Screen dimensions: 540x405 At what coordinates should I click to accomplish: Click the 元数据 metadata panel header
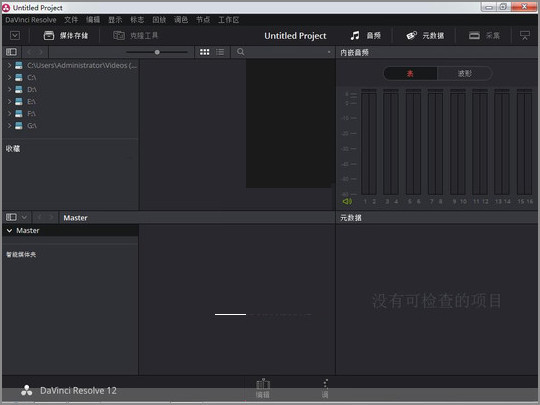click(351, 218)
